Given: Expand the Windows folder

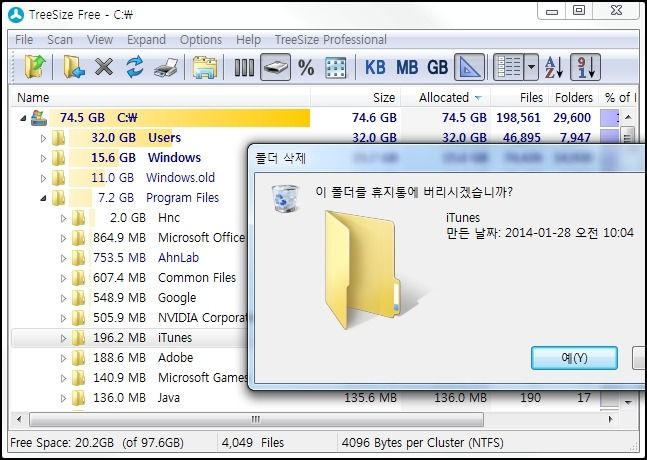Looking at the screenshot, I should [x=43, y=158].
